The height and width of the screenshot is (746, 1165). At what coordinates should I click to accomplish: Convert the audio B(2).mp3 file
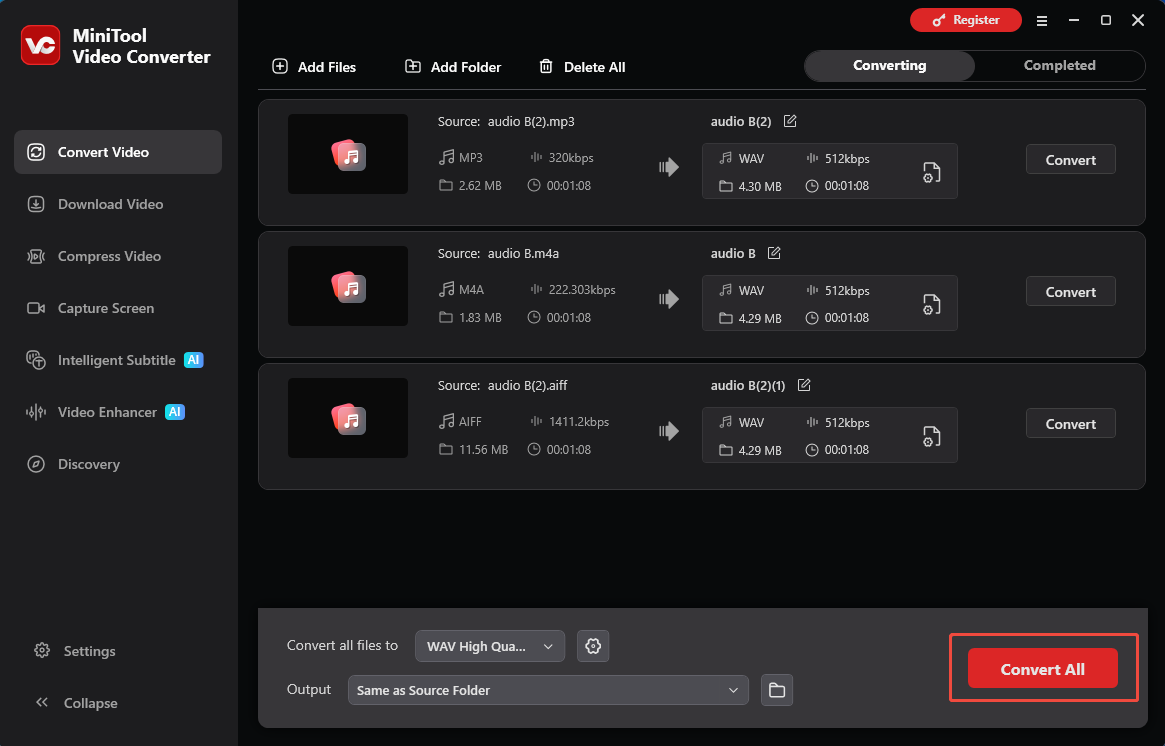1070,160
